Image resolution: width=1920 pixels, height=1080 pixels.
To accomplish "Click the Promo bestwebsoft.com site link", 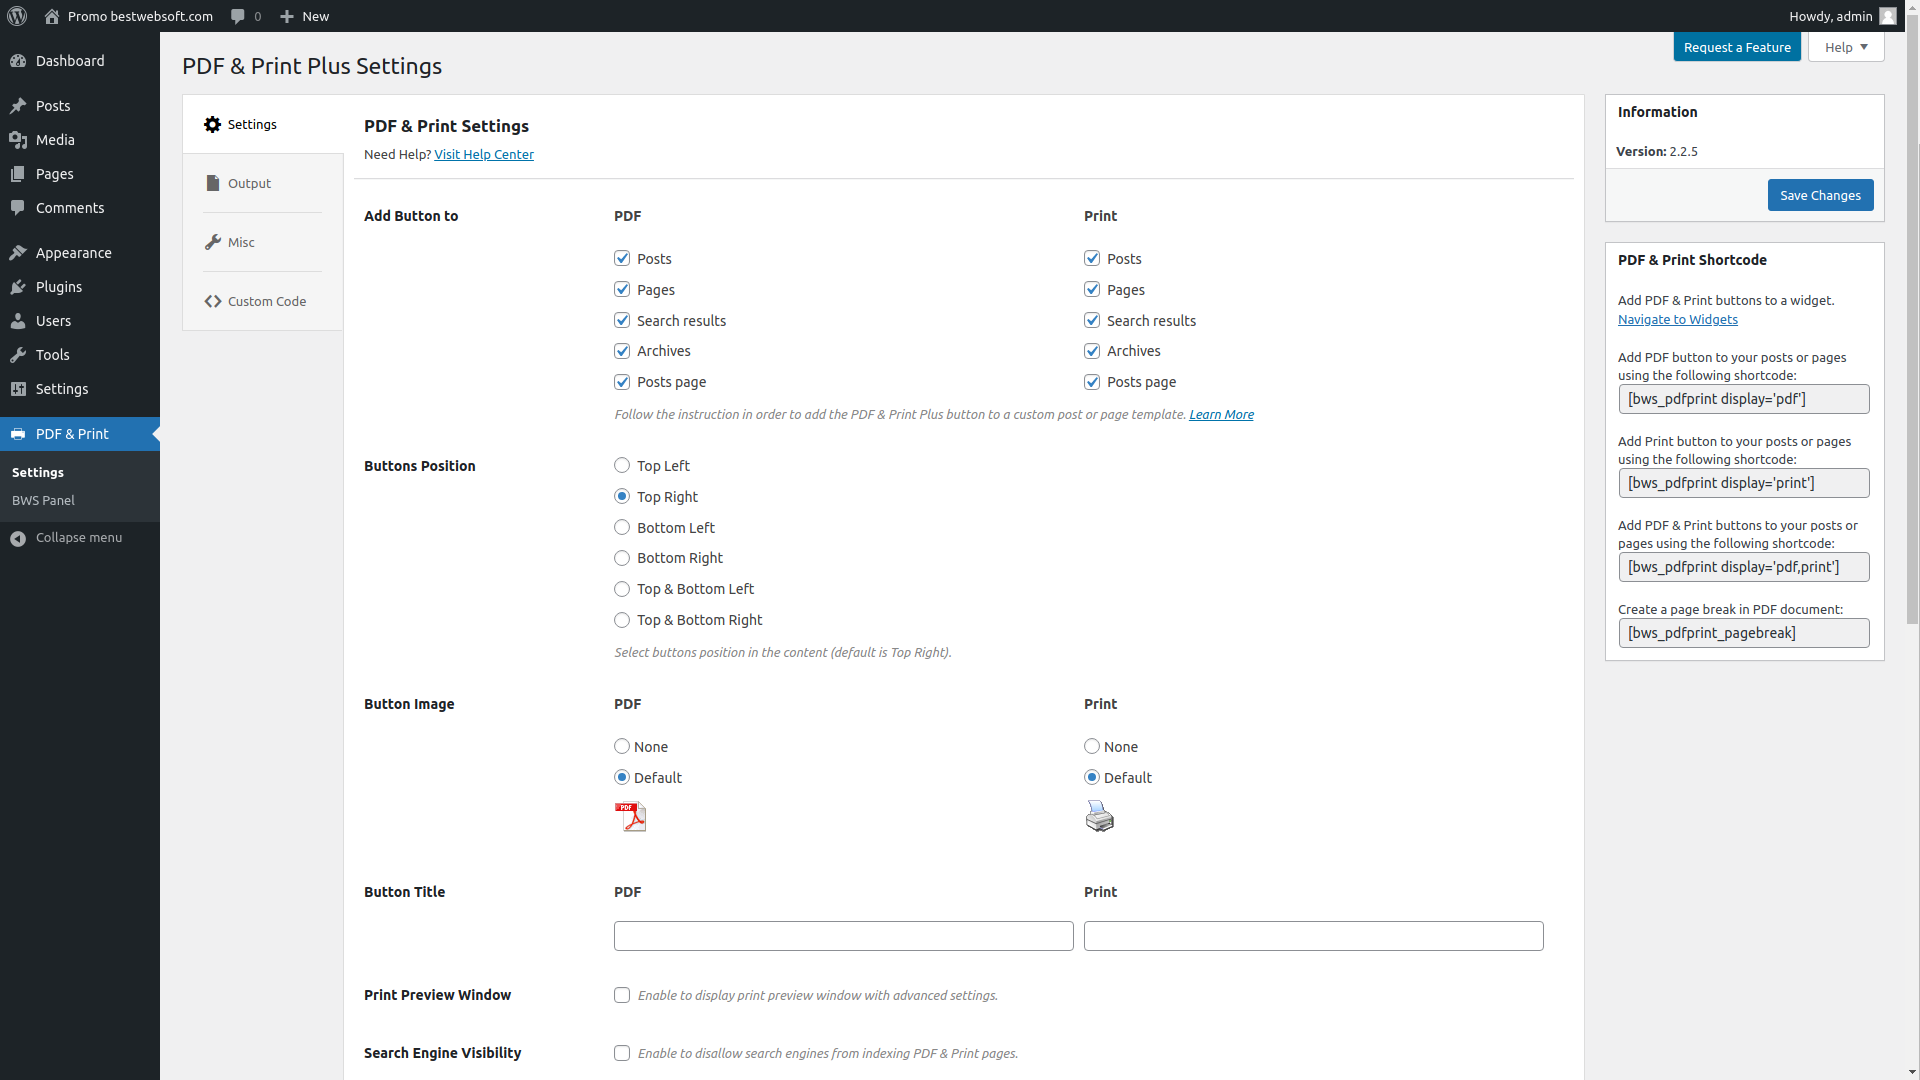I will point(129,16).
